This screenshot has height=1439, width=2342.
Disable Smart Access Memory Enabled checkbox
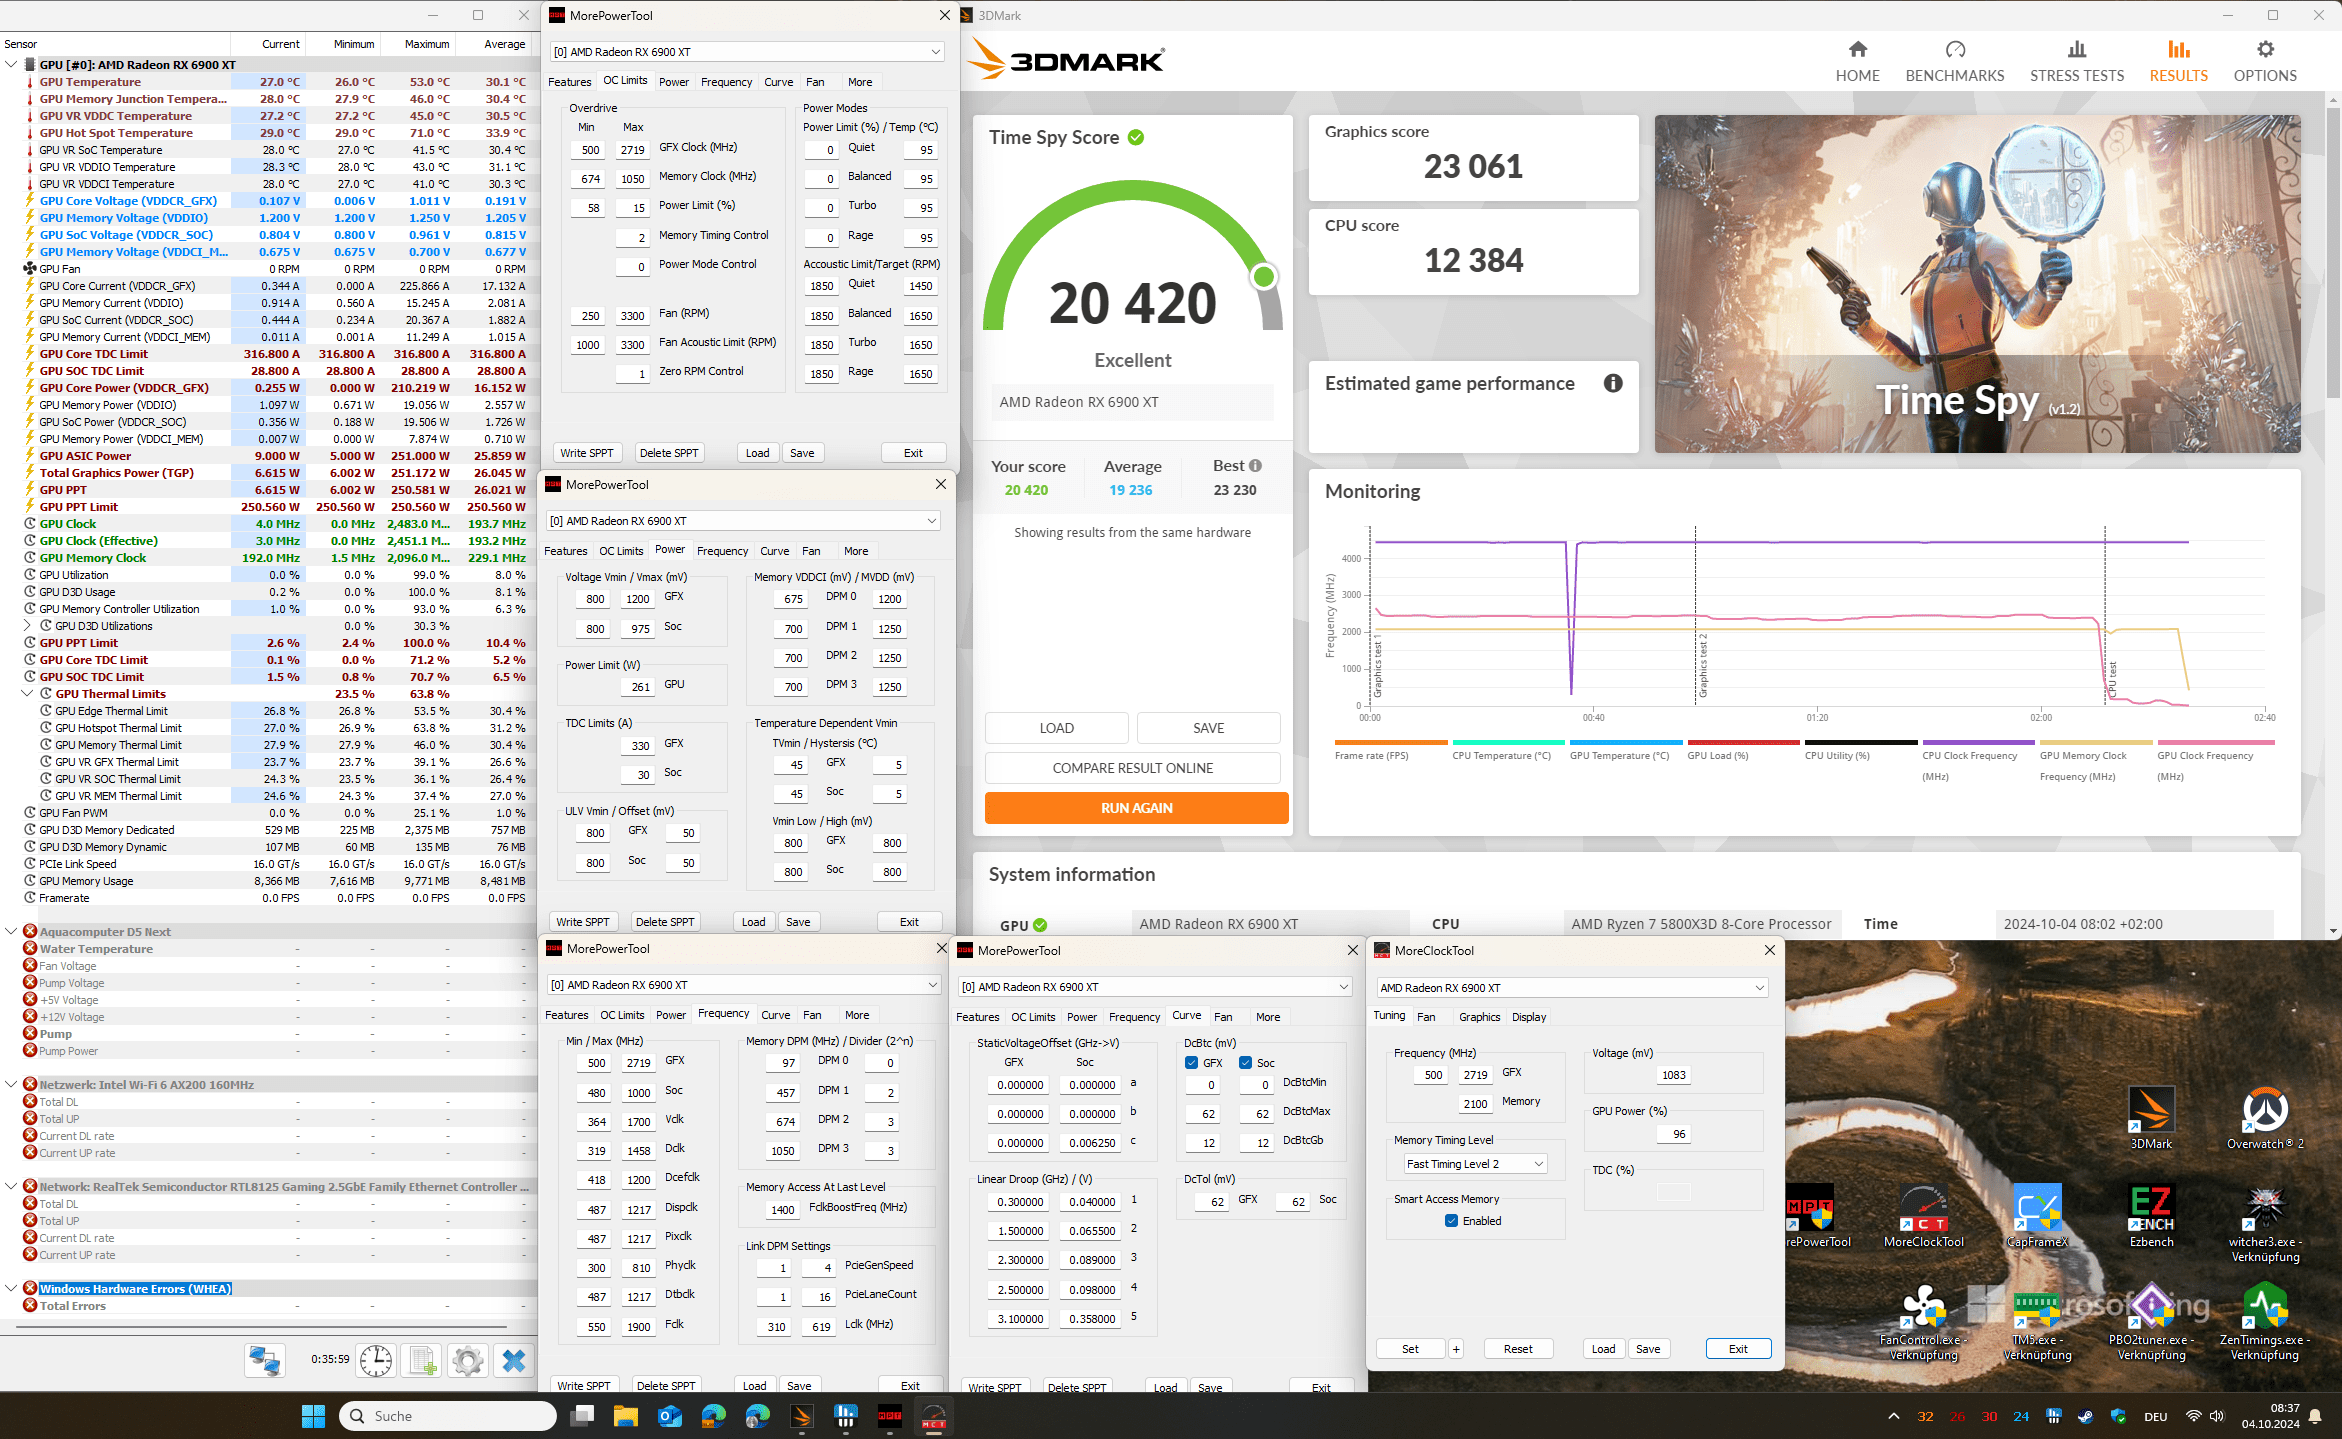[x=1451, y=1221]
